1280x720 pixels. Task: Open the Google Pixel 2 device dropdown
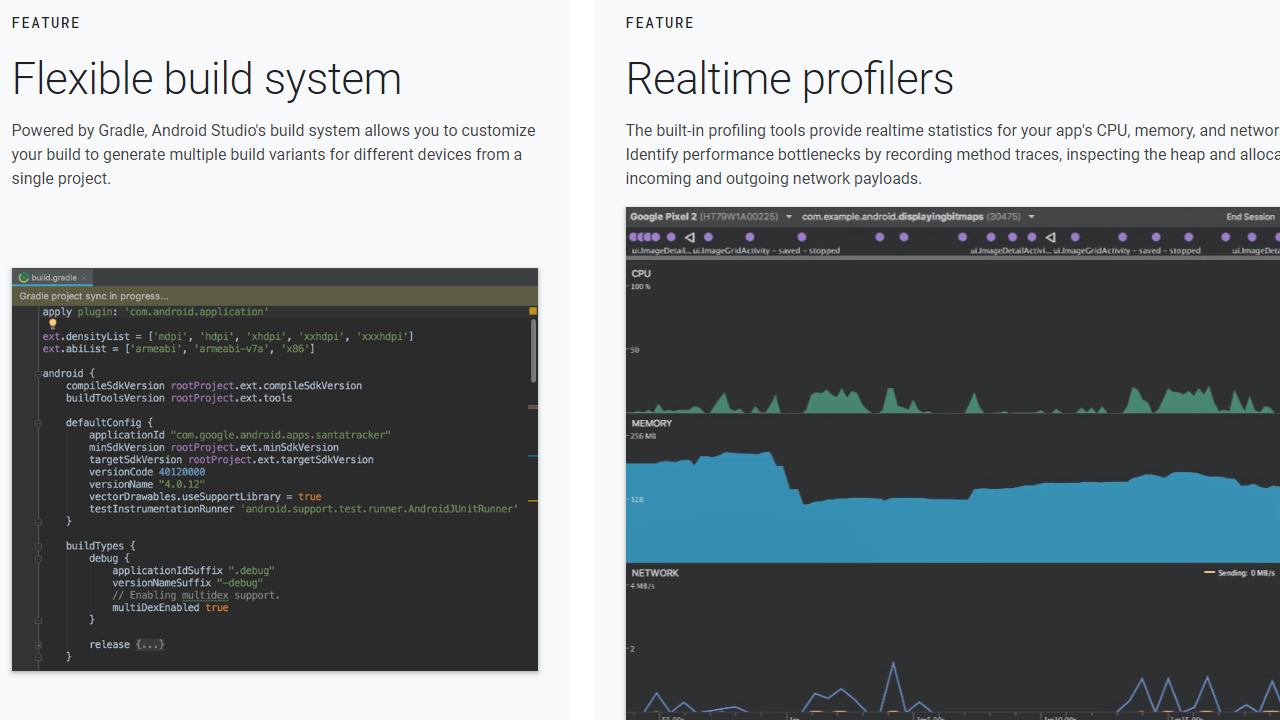[789, 217]
